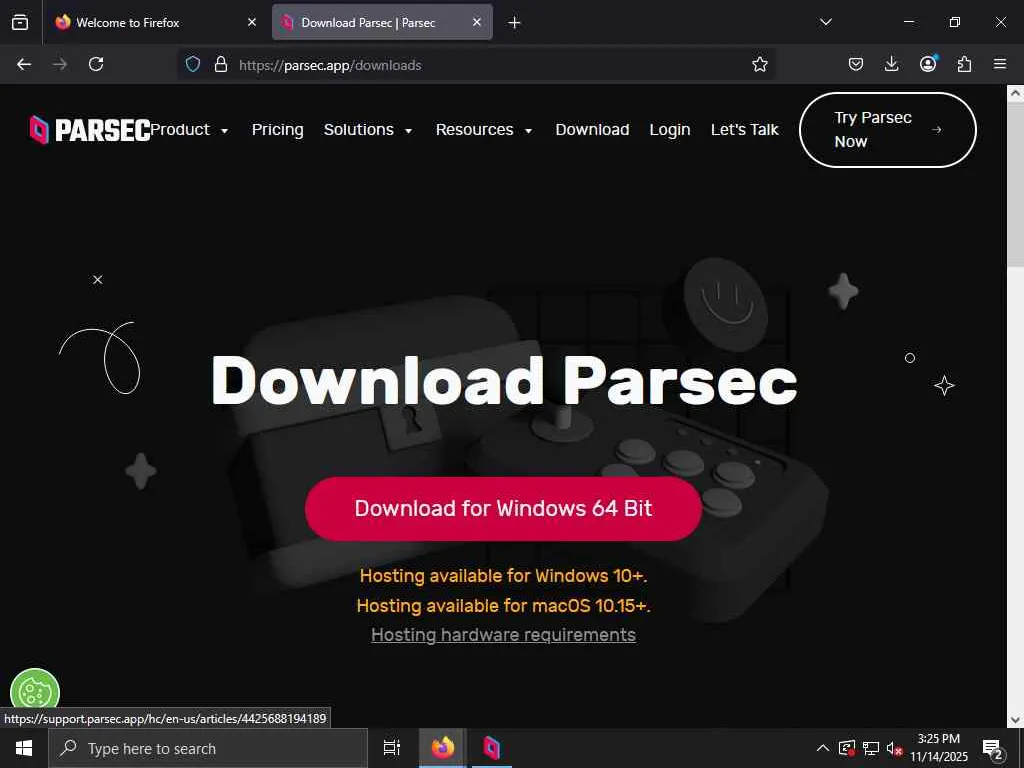Viewport: 1024px width, 768px height.
Task: Open a new browser tab
Action: pyautogui.click(x=514, y=23)
